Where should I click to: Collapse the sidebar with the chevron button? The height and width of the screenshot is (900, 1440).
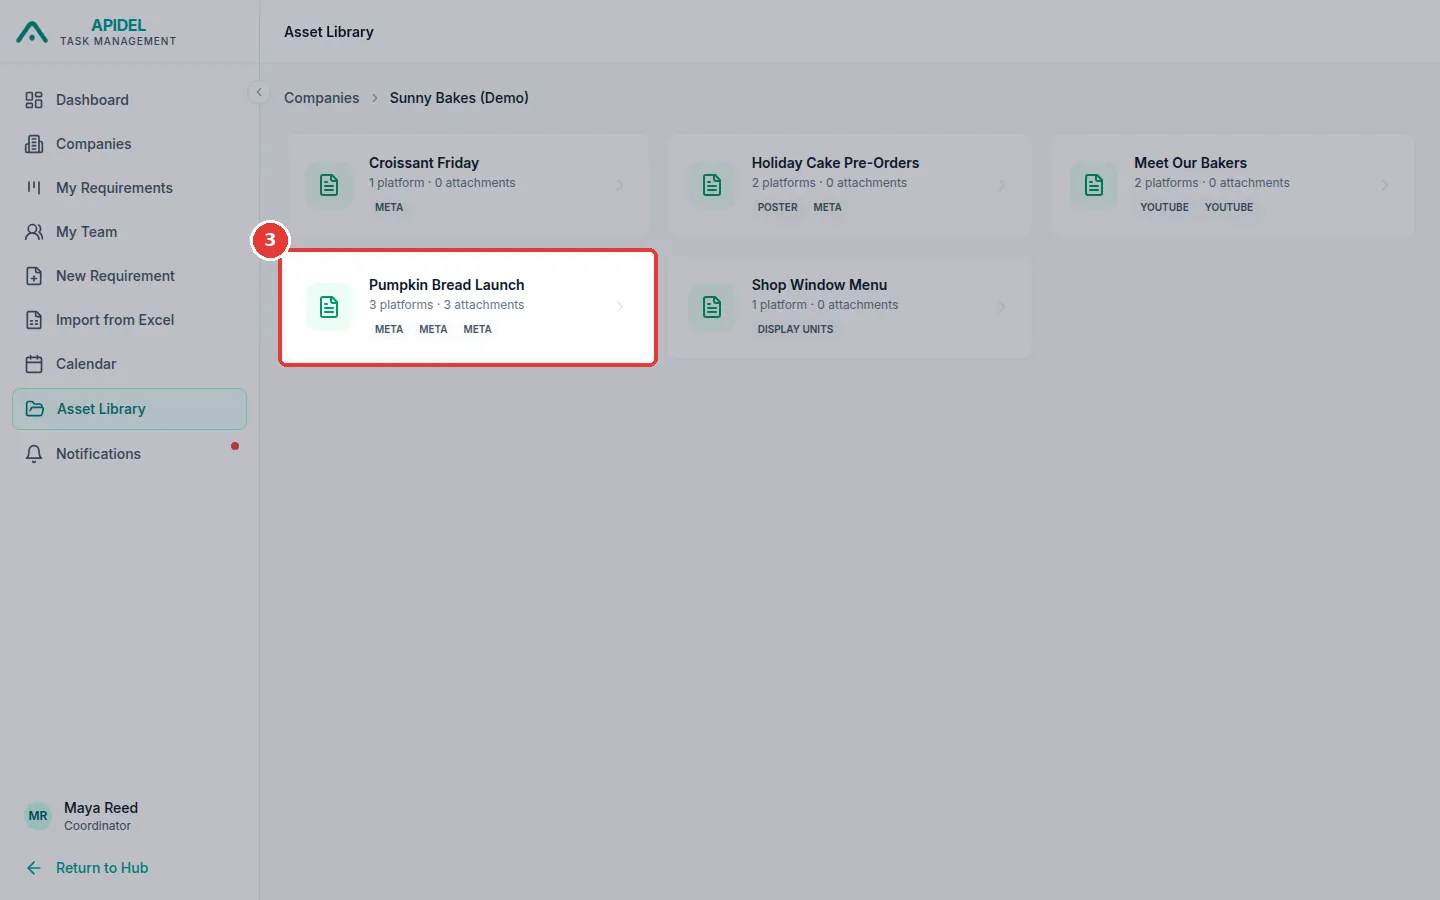259,92
